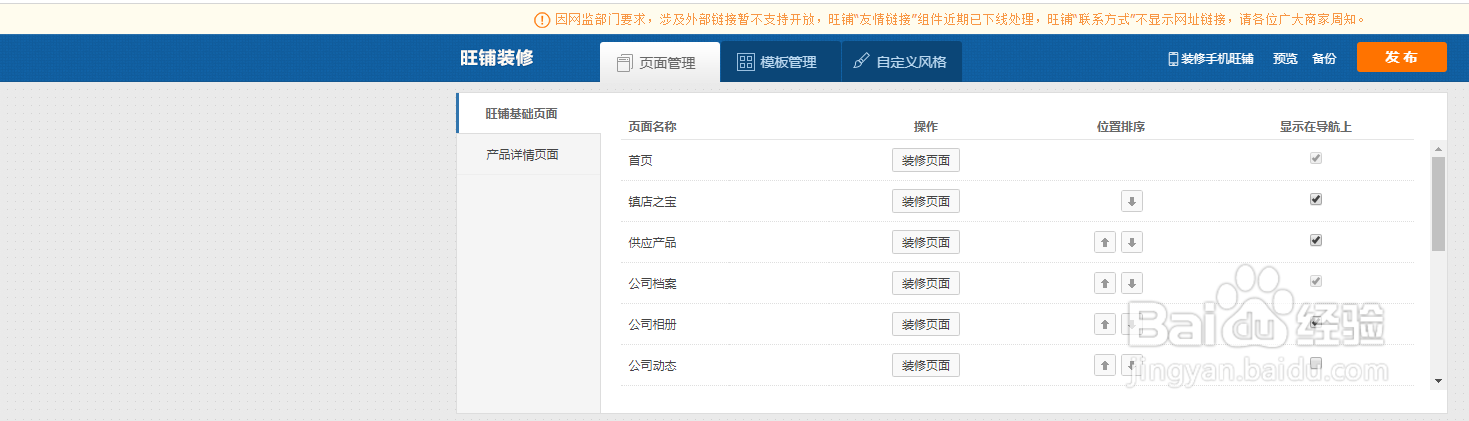Click the 公司档案 page name

click(x=652, y=283)
